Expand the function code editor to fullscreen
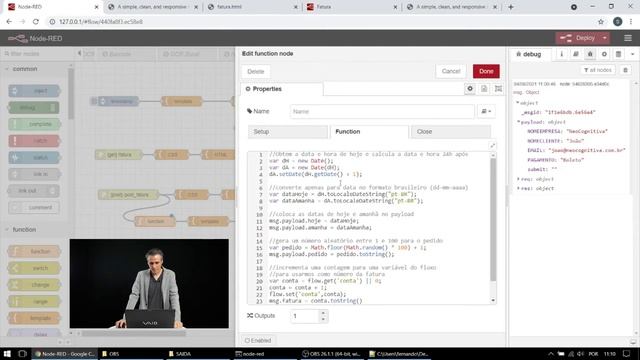Image resolution: width=640 pixels, height=360 pixels. [x=493, y=146]
